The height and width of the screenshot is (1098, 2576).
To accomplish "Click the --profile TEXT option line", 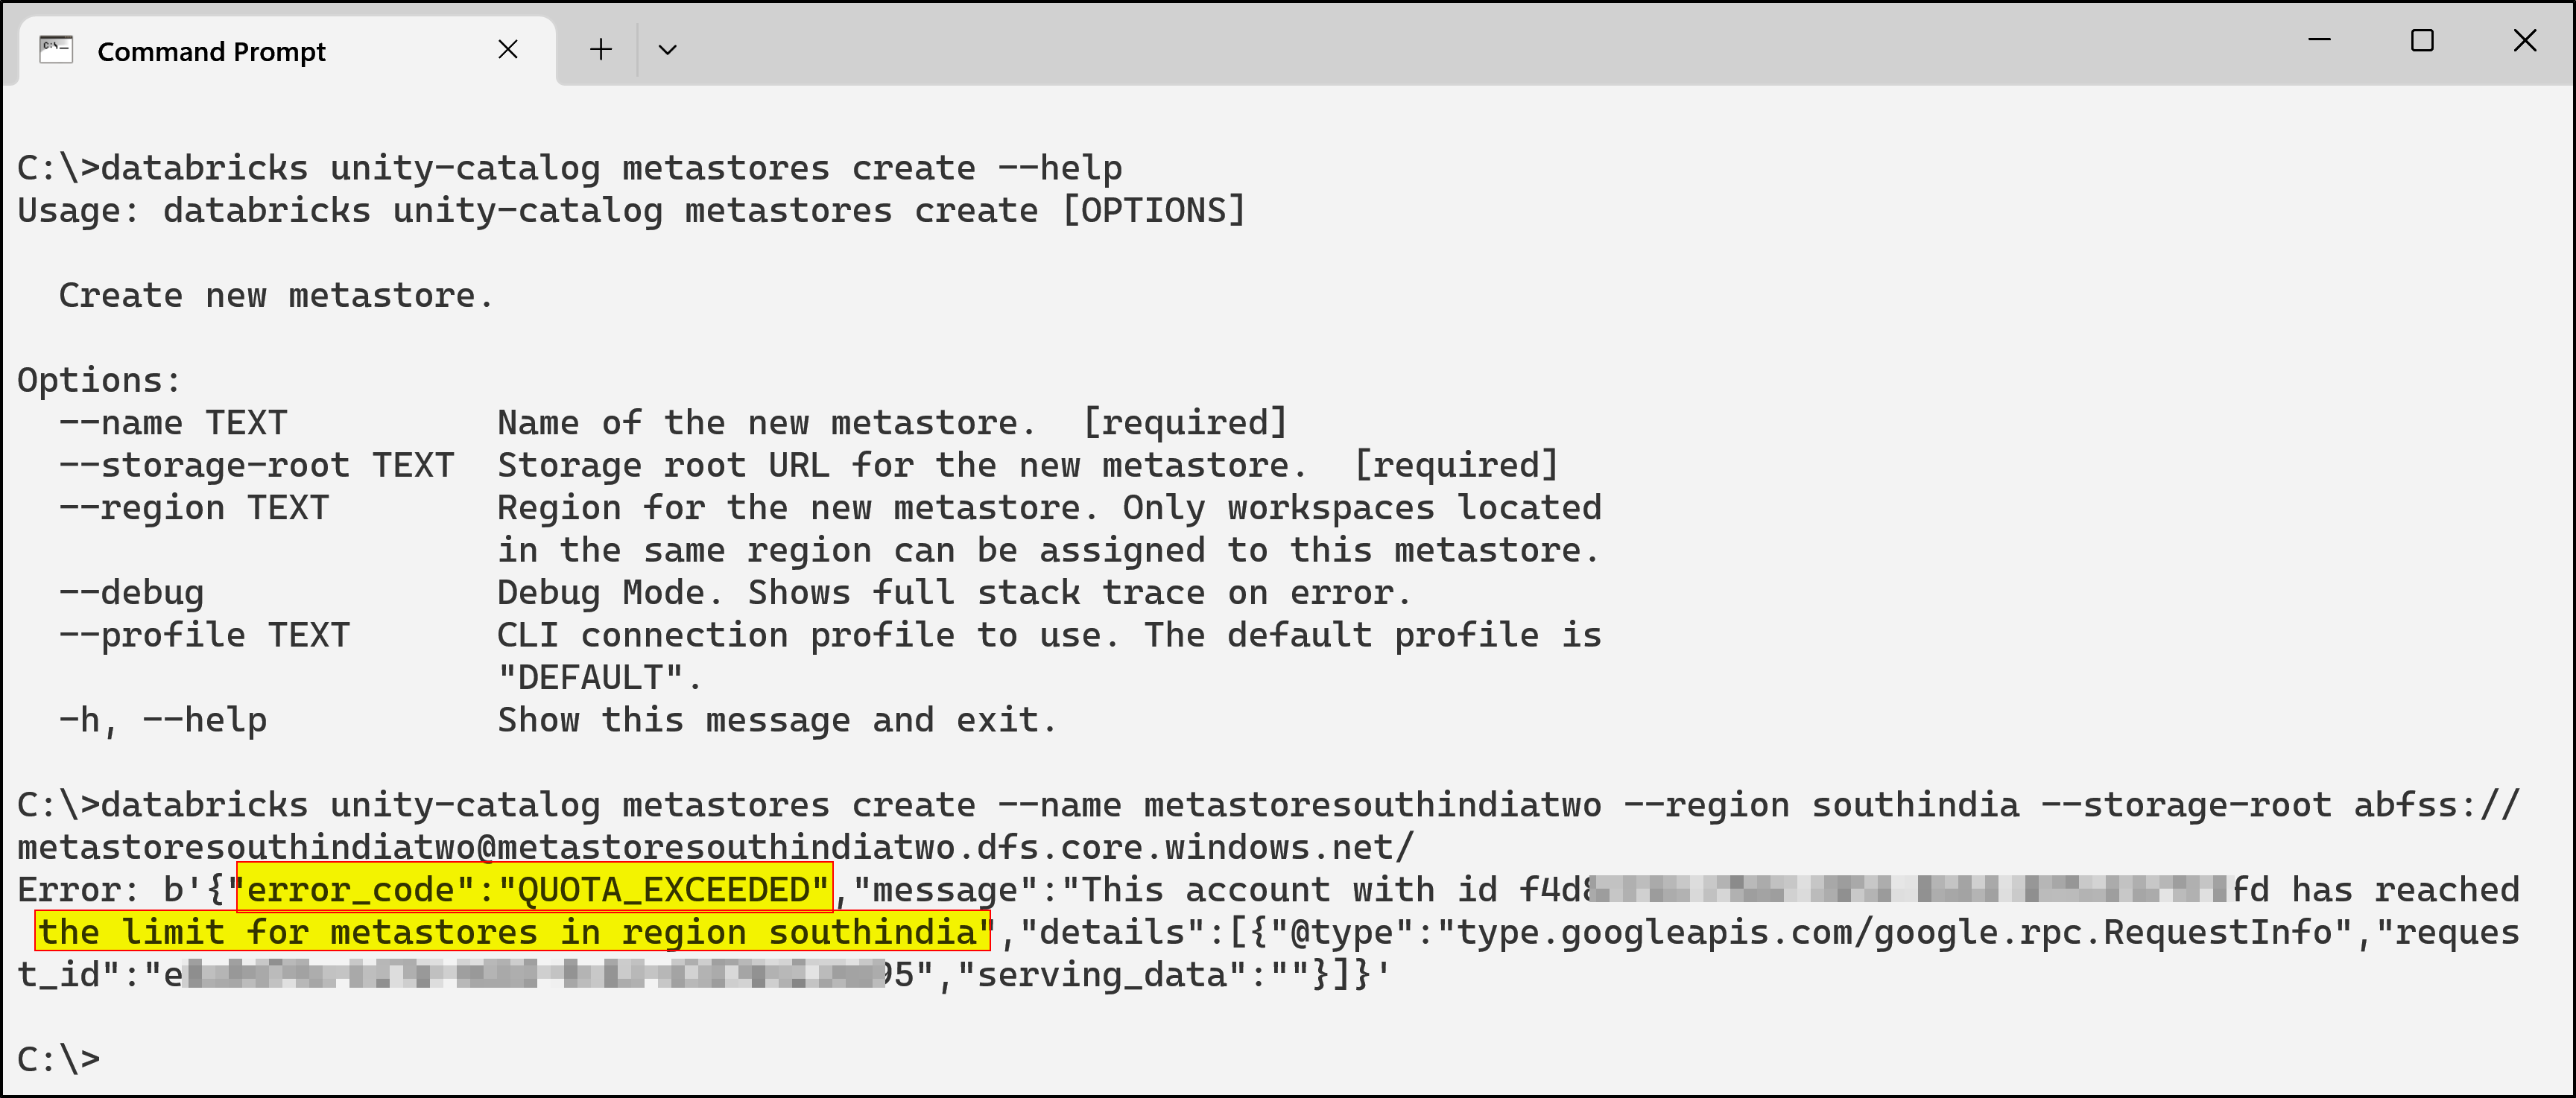I will click(x=206, y=634).
